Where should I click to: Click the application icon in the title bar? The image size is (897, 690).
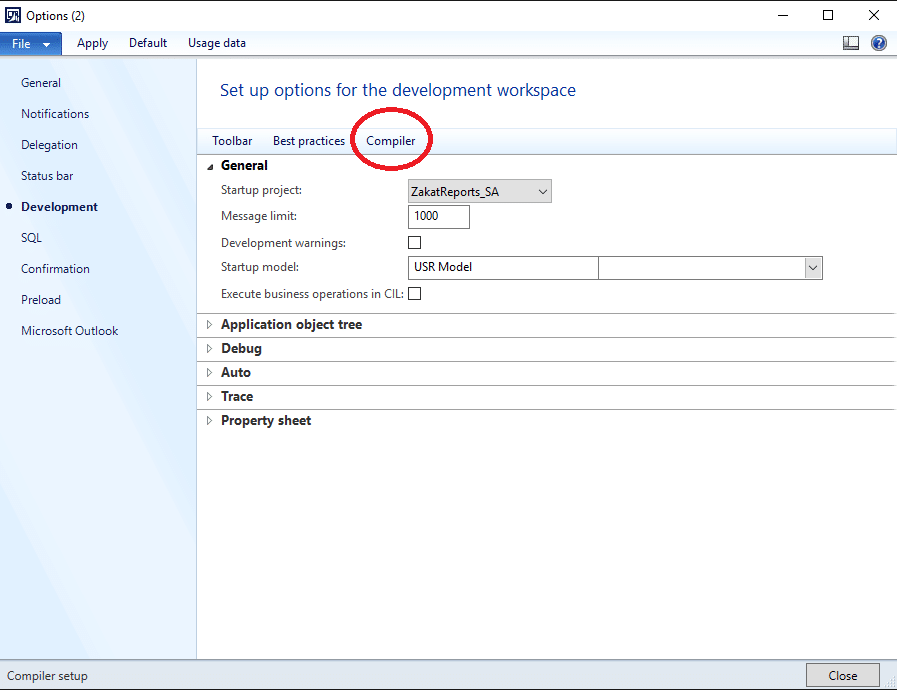[14, 15]
